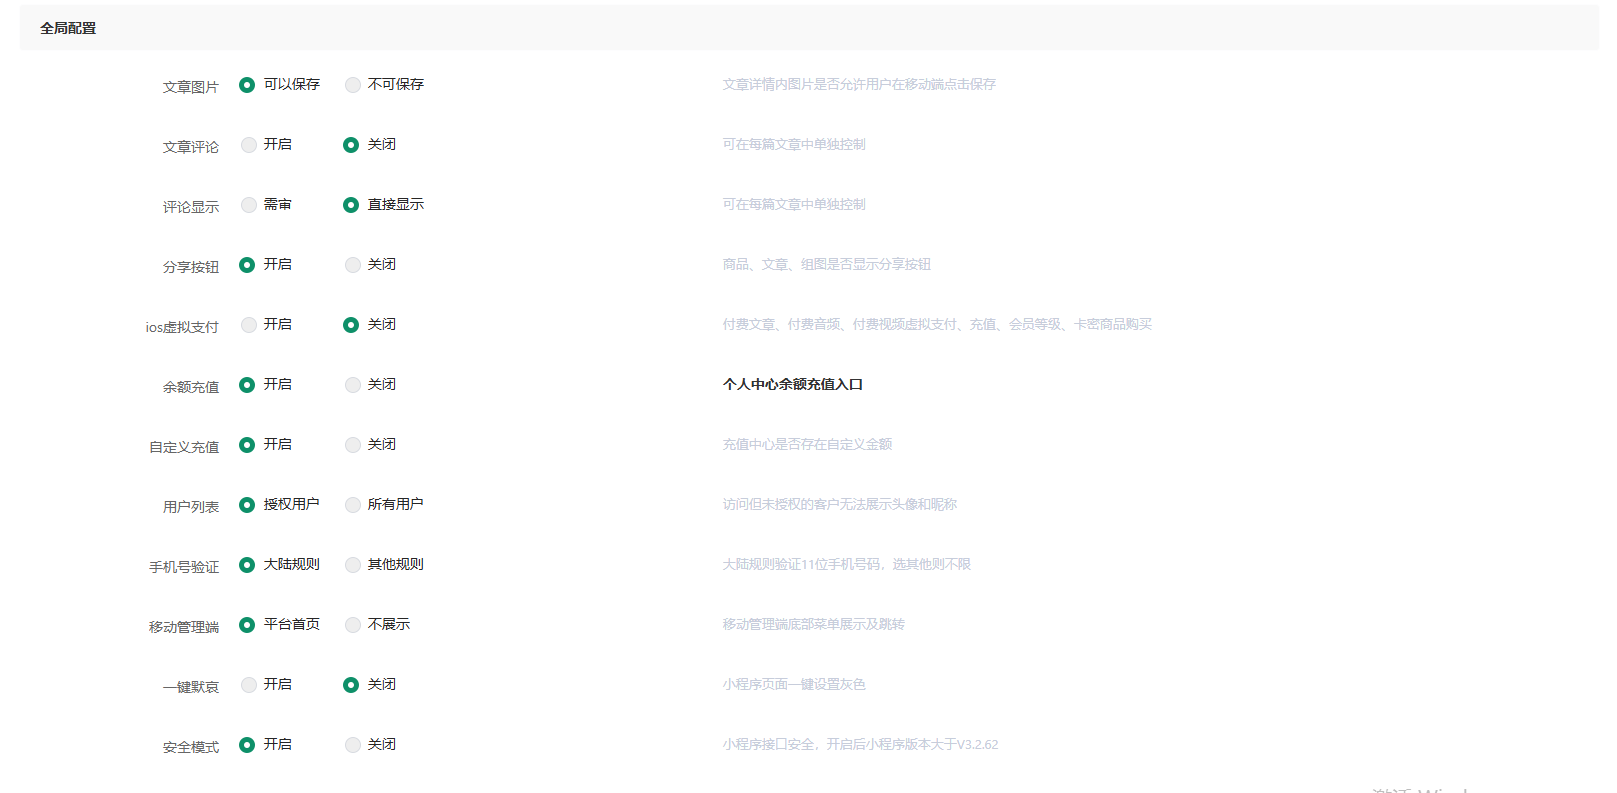Select 关闭 for 余额充值

coord(353,385)
